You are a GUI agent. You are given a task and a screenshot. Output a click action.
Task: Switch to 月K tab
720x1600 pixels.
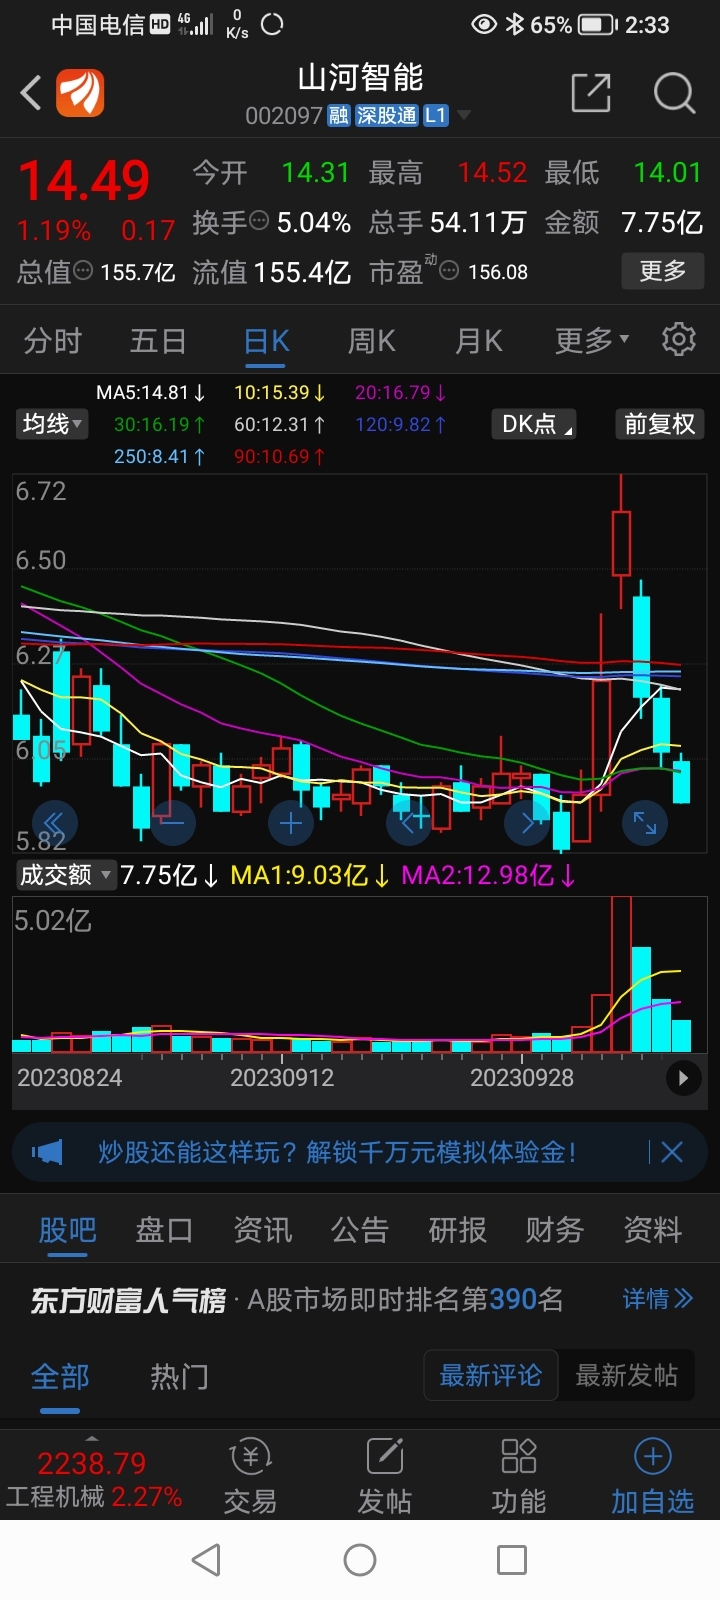479,341
